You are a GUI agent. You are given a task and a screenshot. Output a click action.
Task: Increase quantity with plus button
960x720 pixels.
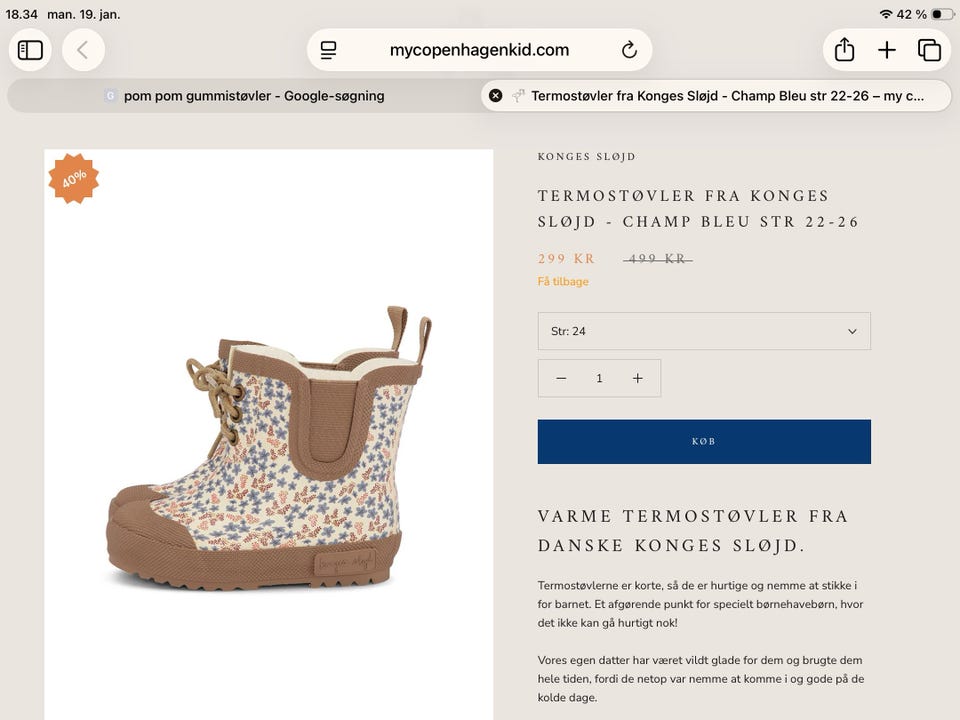[638, 378]
